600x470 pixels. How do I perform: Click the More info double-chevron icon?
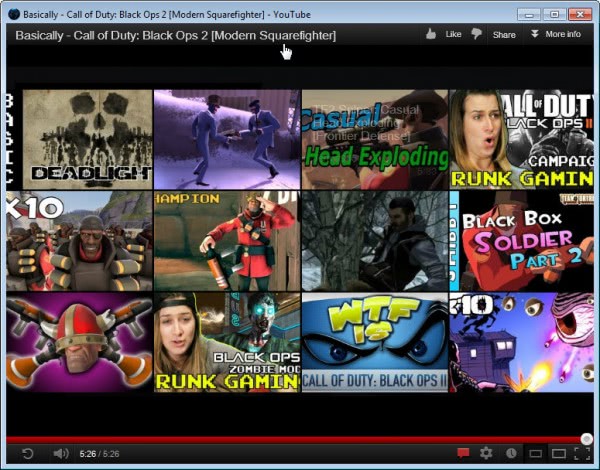[x=535, y=34]
